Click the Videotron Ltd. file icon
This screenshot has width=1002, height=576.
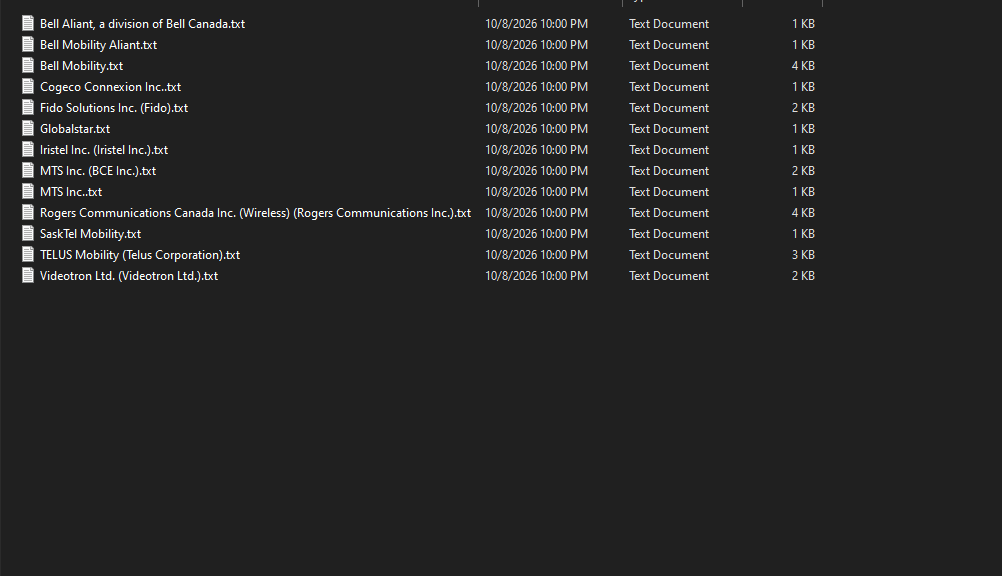click(28, 276)
